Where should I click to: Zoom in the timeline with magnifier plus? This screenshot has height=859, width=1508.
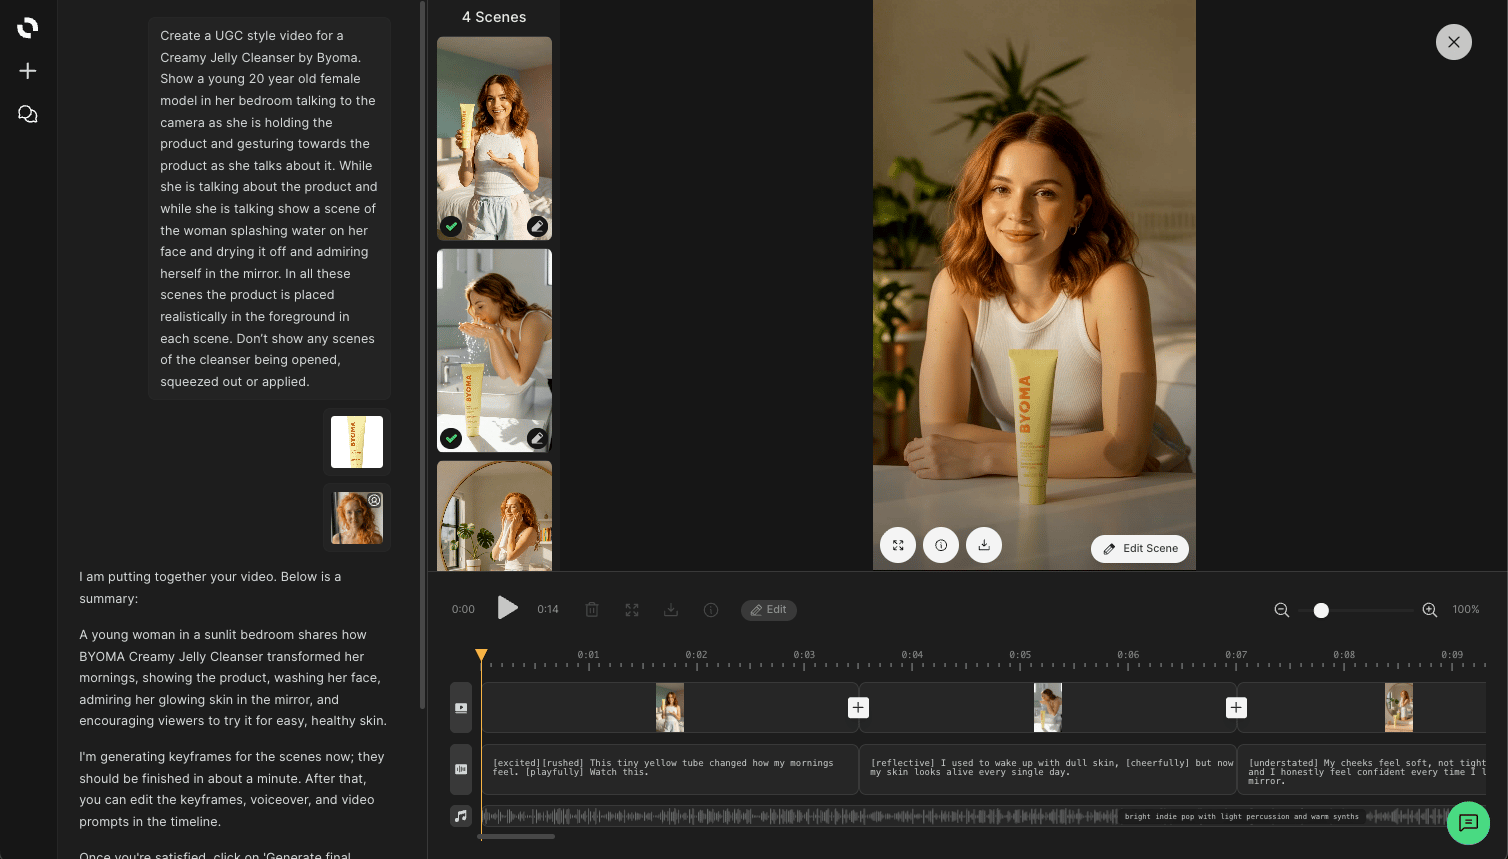click(x=1429, y=610)
